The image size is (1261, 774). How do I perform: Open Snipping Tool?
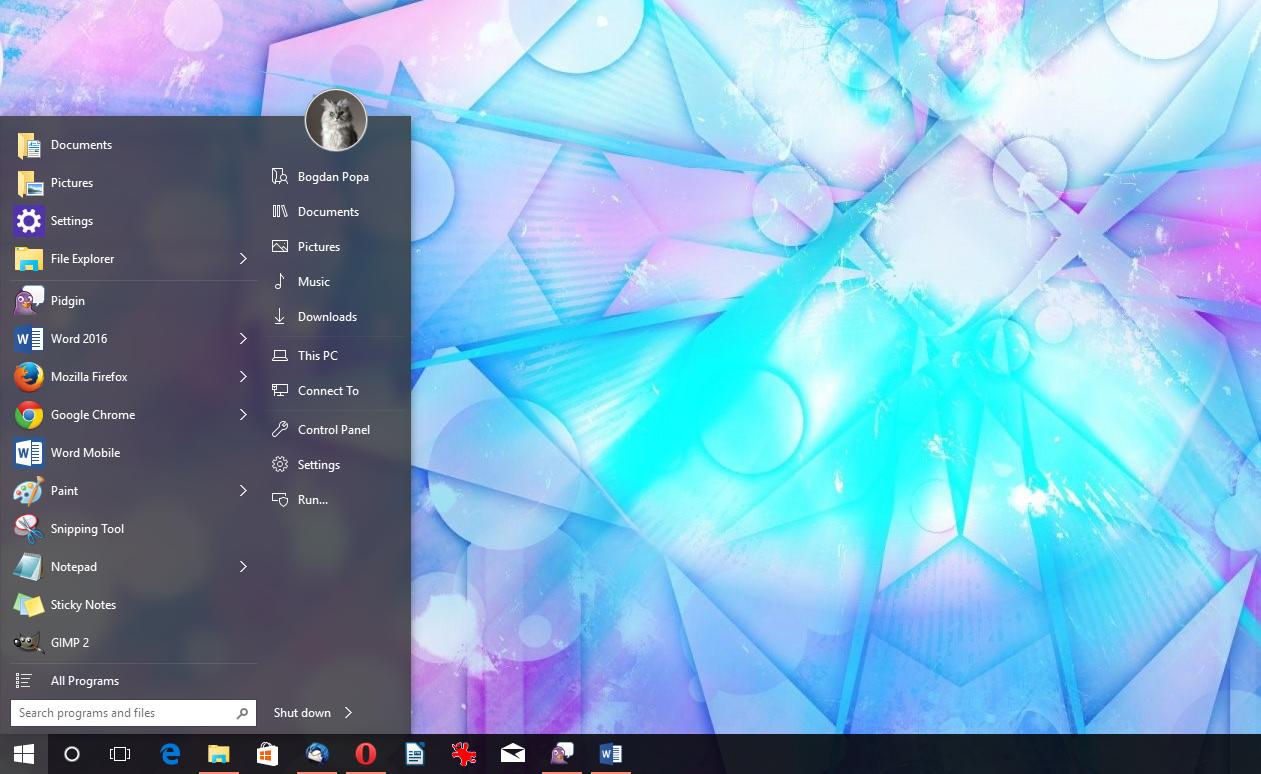133,529
